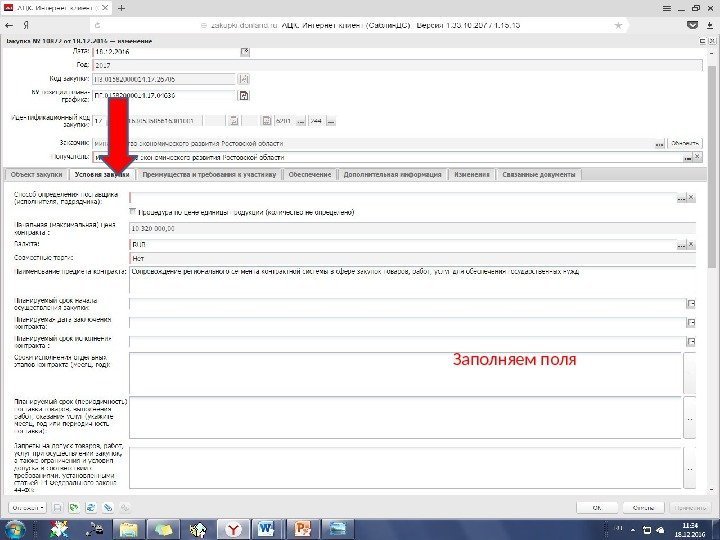Click ellipsis button after 6201 code field
This screenshot has height=540, width=720.
301,121
